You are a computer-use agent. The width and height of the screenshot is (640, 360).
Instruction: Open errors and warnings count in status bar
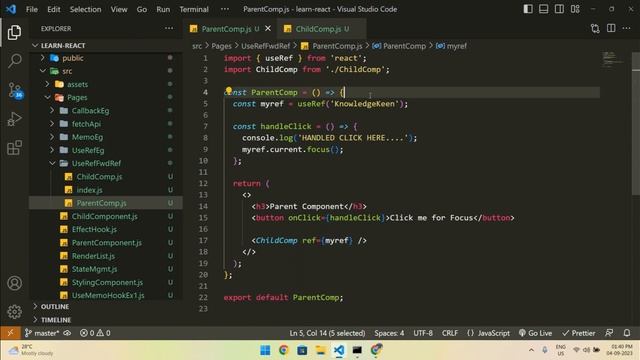95,333
